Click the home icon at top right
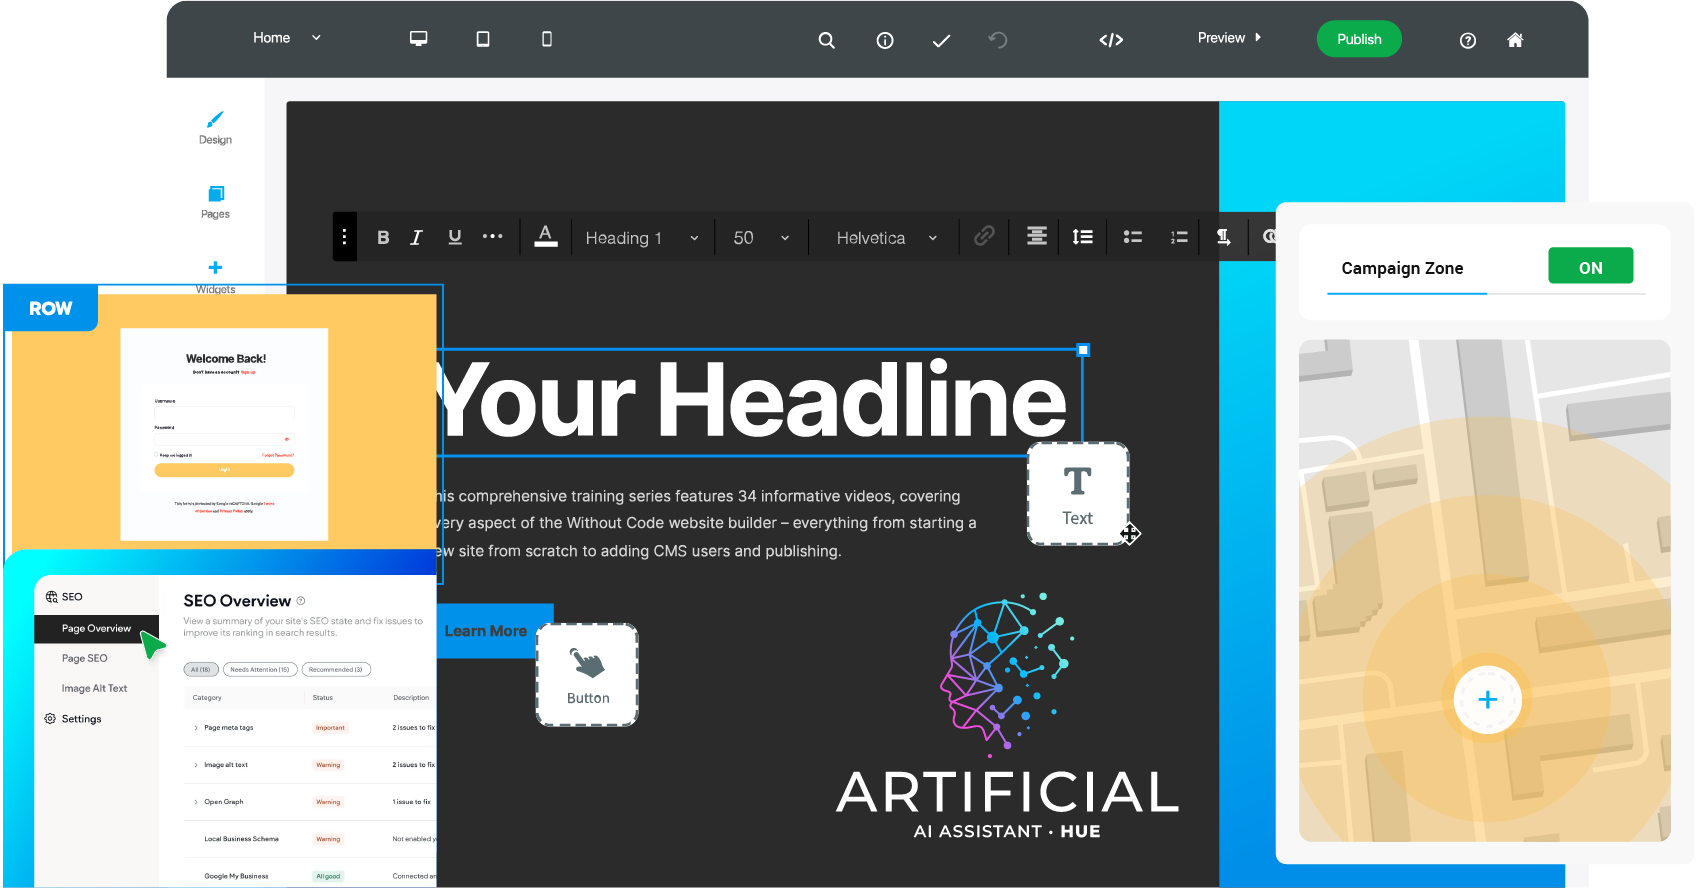This screenshot has height=888, width=1697. (1515, 40)
